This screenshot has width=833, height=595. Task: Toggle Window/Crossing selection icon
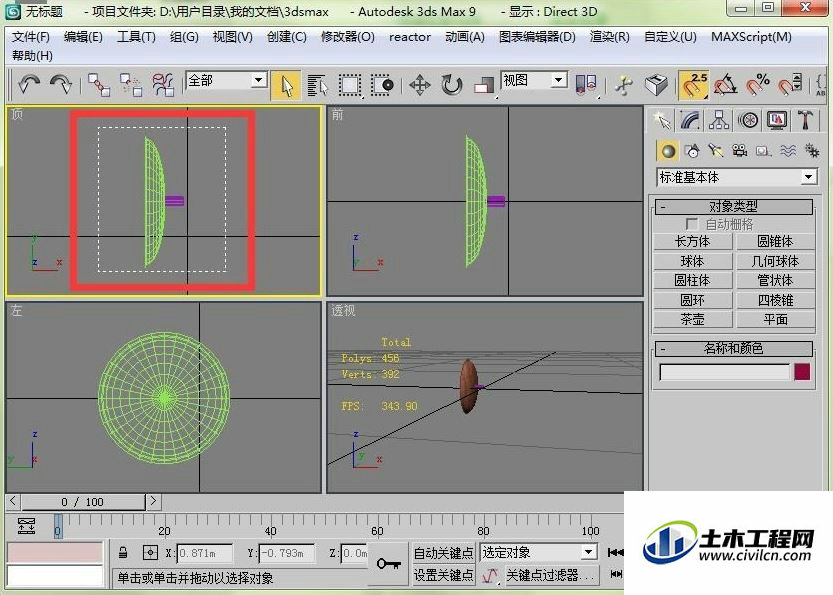point(382,86)
